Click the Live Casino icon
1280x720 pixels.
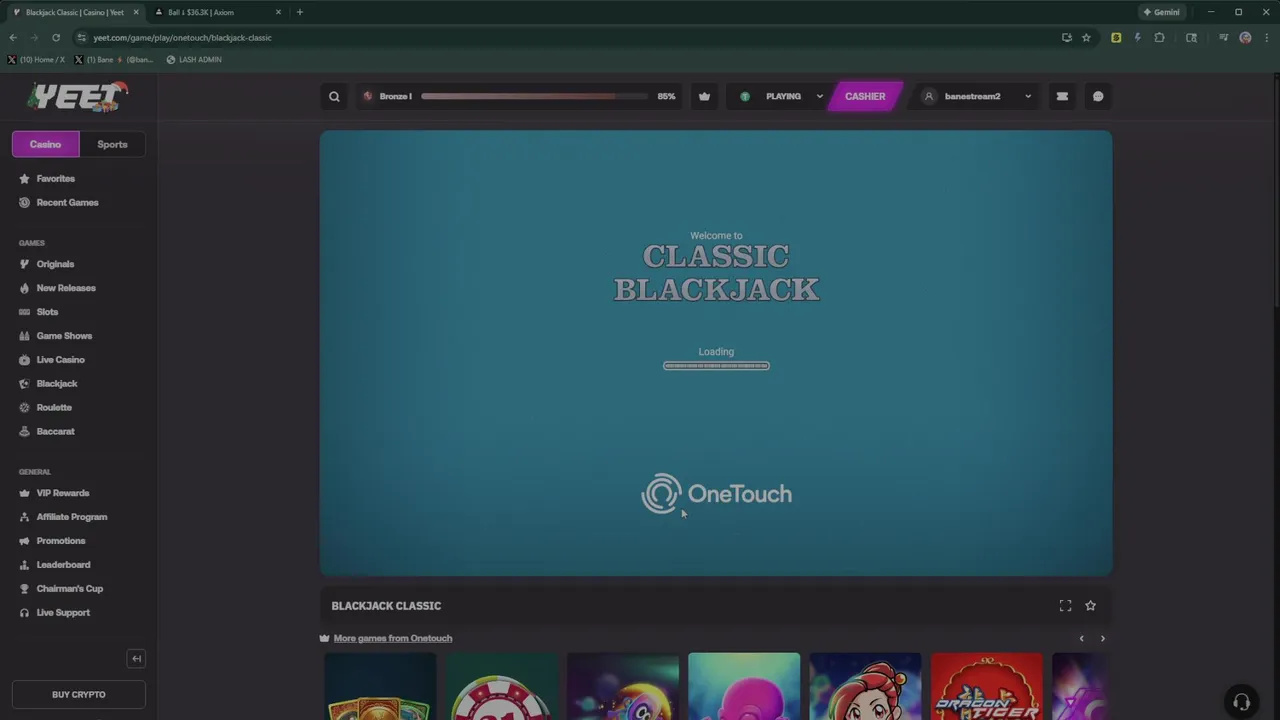(25, 360)
